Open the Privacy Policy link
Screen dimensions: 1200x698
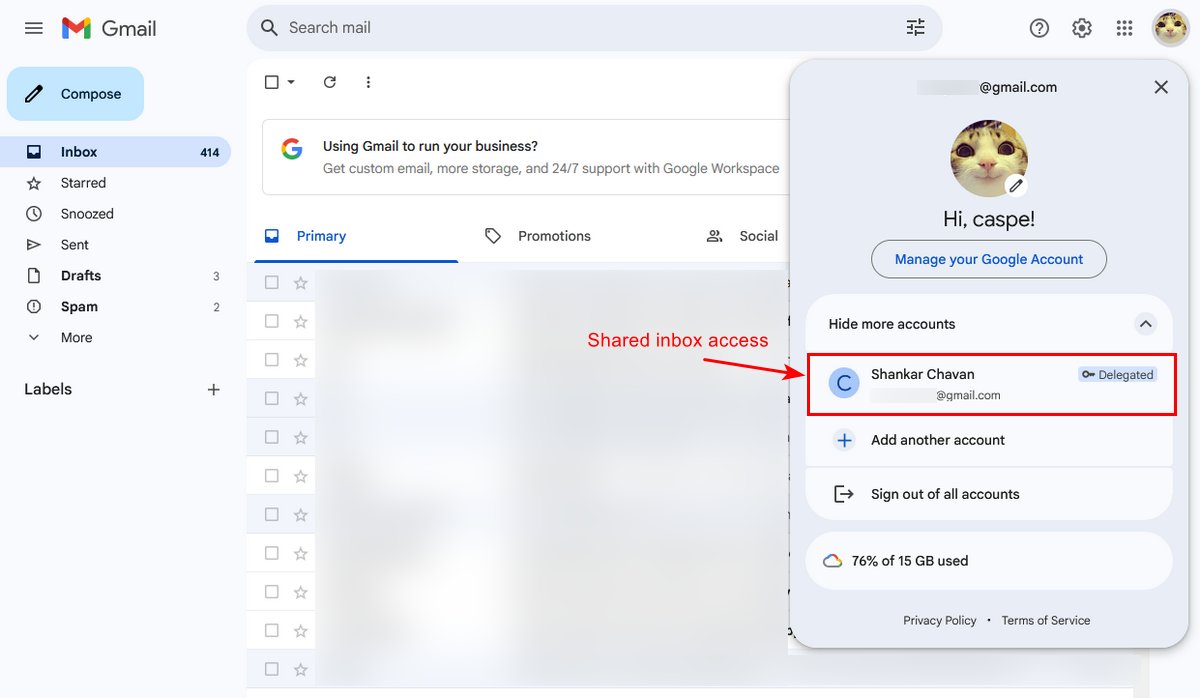[x=940, y=621]
